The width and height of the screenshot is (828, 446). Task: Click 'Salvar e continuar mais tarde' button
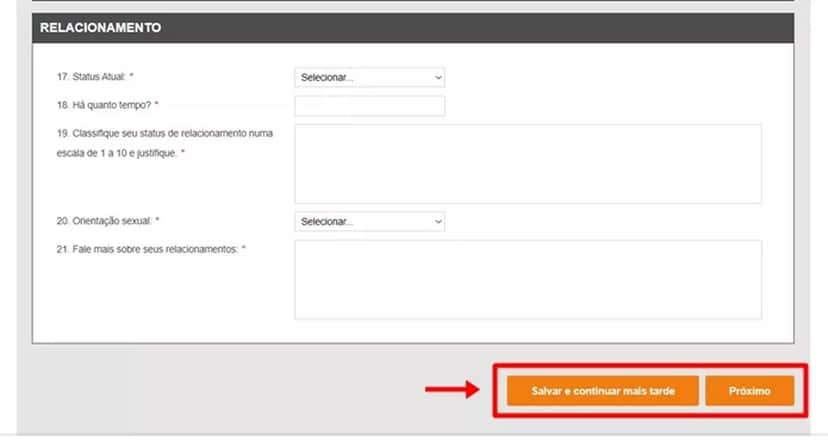coord(603,391)
